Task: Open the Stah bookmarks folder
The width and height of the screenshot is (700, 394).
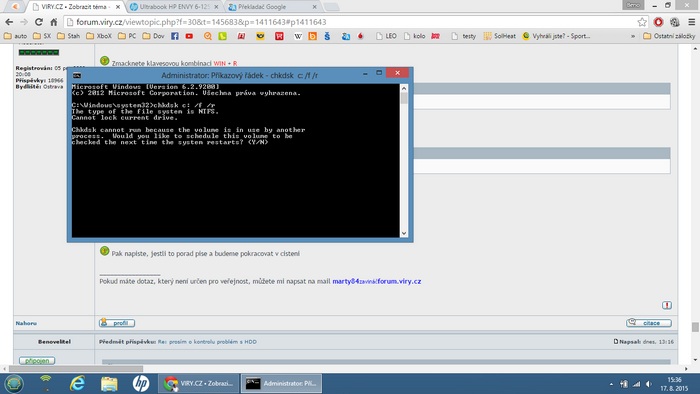Action: click(x=69, y=36)
